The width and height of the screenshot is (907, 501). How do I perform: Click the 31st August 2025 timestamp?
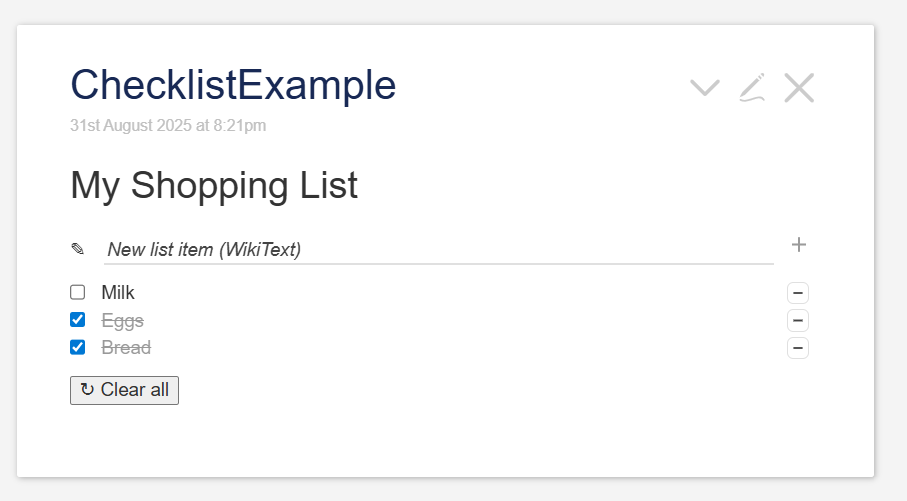tap(168, 126)
